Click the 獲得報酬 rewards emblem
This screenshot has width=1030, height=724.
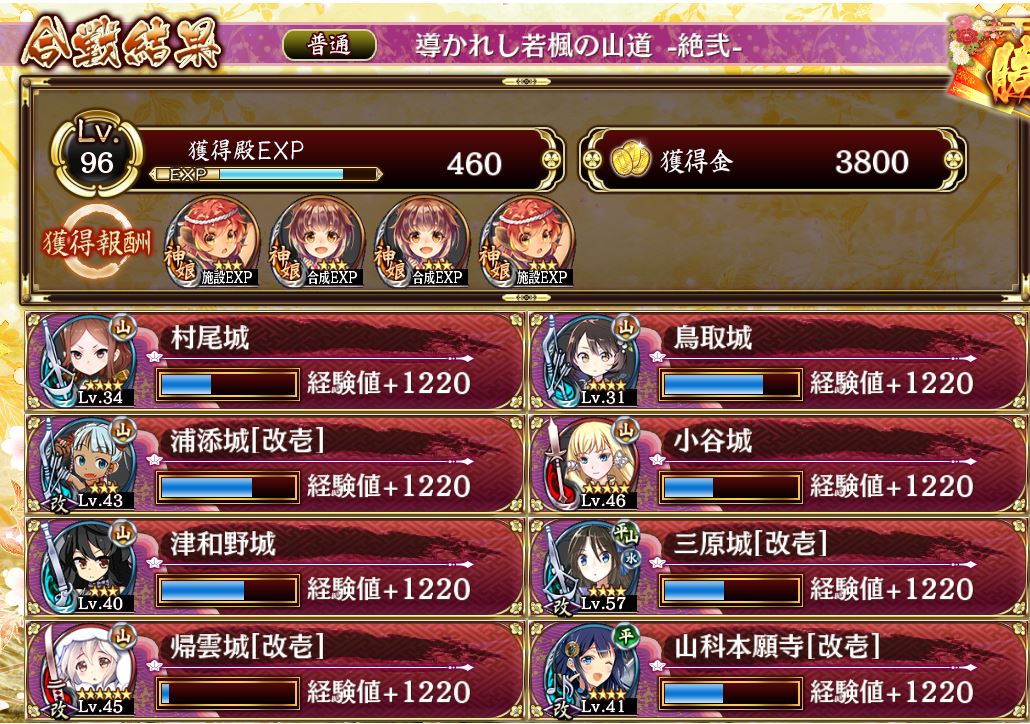point(97,242)
